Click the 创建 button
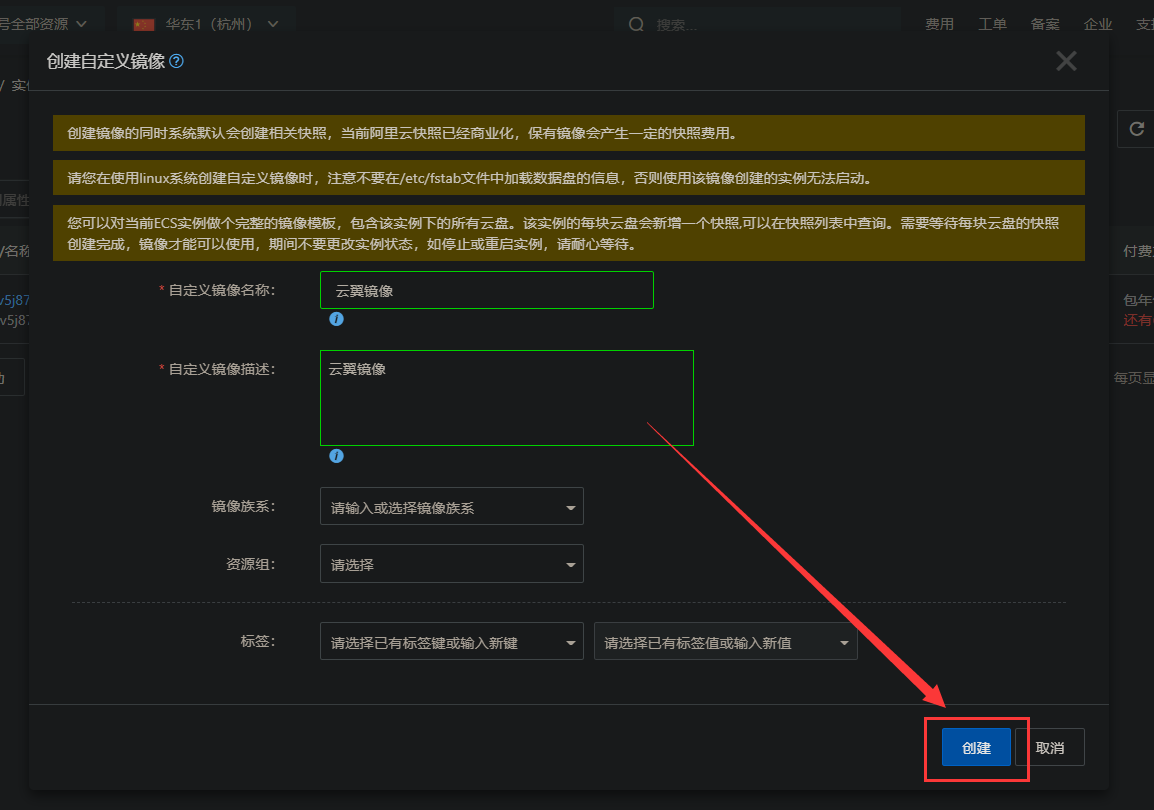The height and width of the screenshot is (810, 1154). 976,747
